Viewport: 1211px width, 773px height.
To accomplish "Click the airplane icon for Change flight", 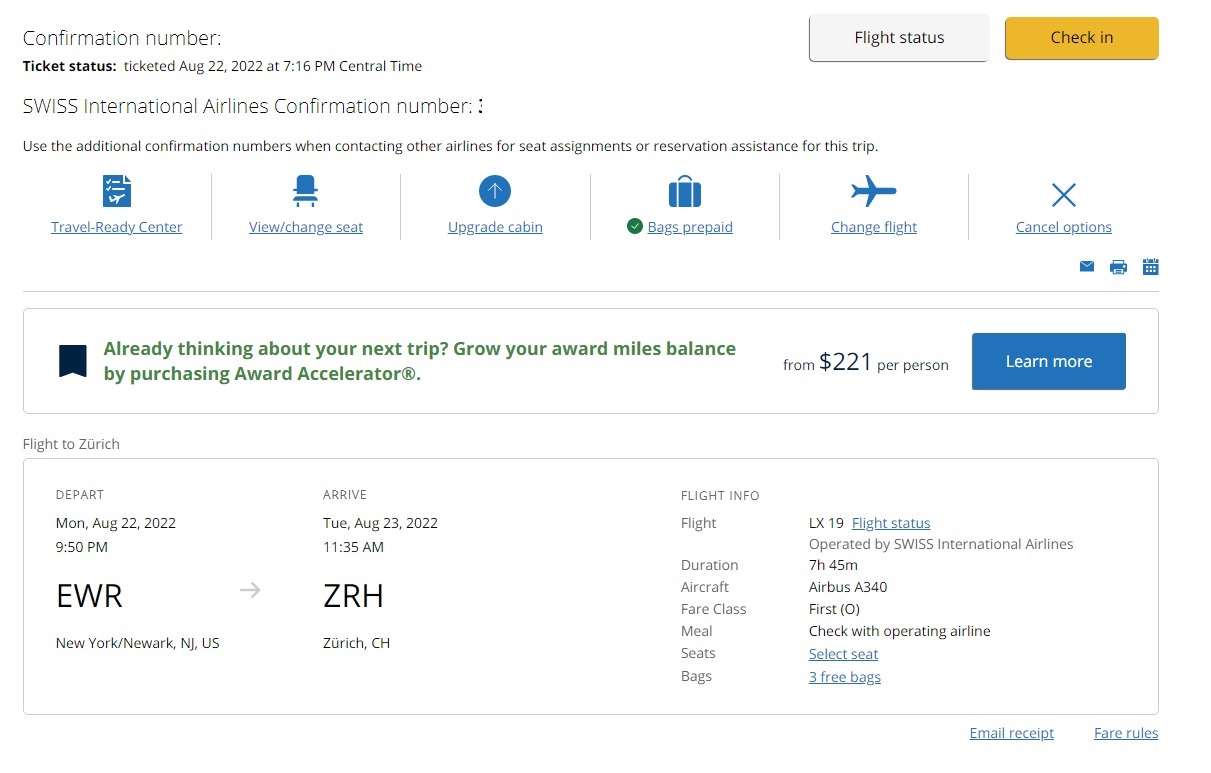I will [x=874, y=190].
